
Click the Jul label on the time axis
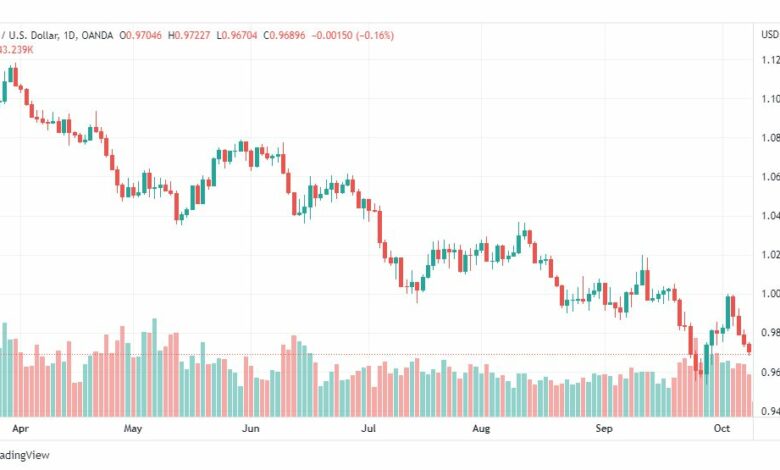(x=368, y=428)
